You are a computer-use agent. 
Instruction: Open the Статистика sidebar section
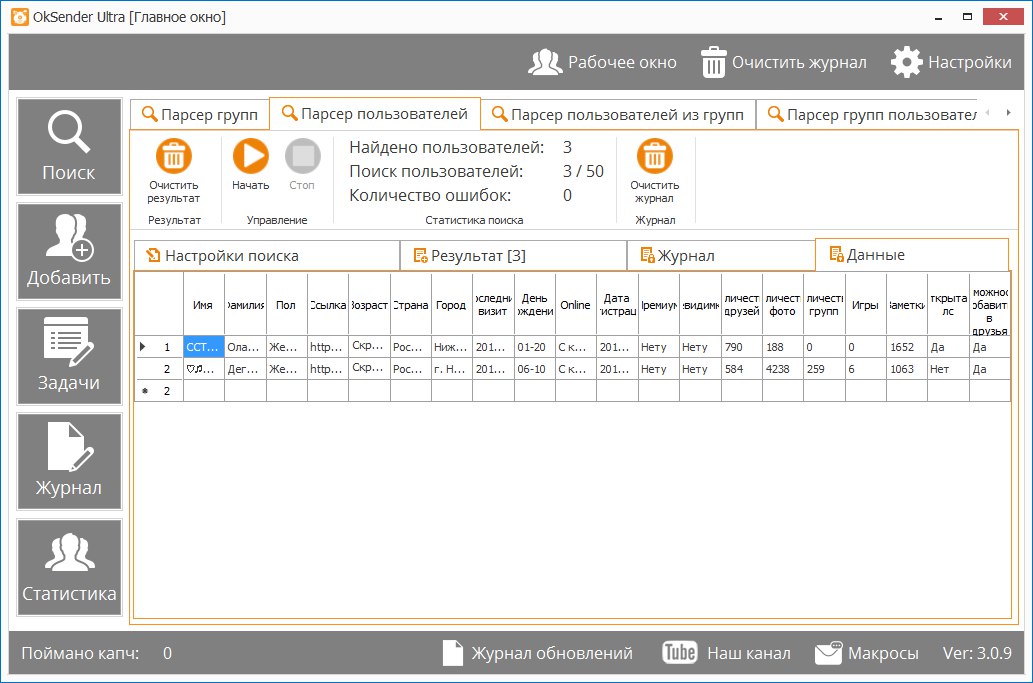[x=69, y=567]
